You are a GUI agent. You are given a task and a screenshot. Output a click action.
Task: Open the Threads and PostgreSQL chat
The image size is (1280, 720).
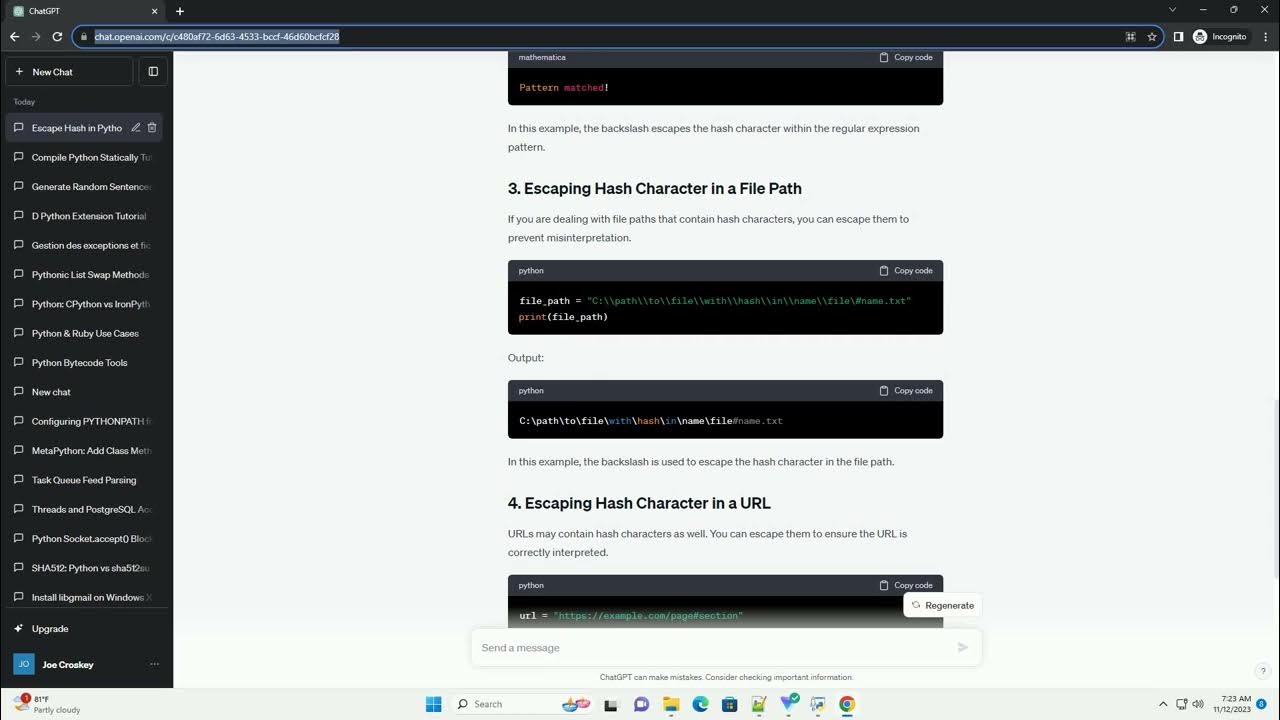click(x=86, y=509)
